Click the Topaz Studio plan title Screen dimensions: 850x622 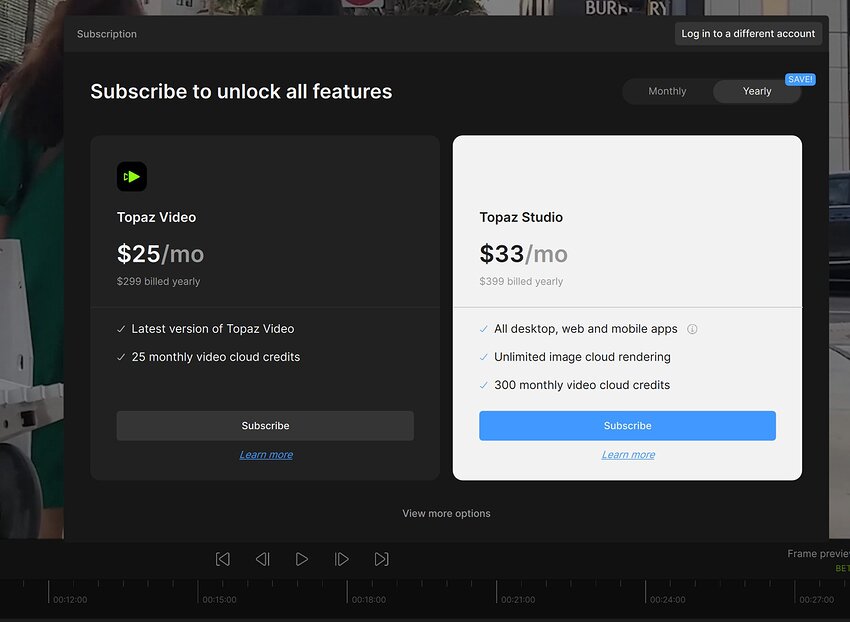pos(521,217)
